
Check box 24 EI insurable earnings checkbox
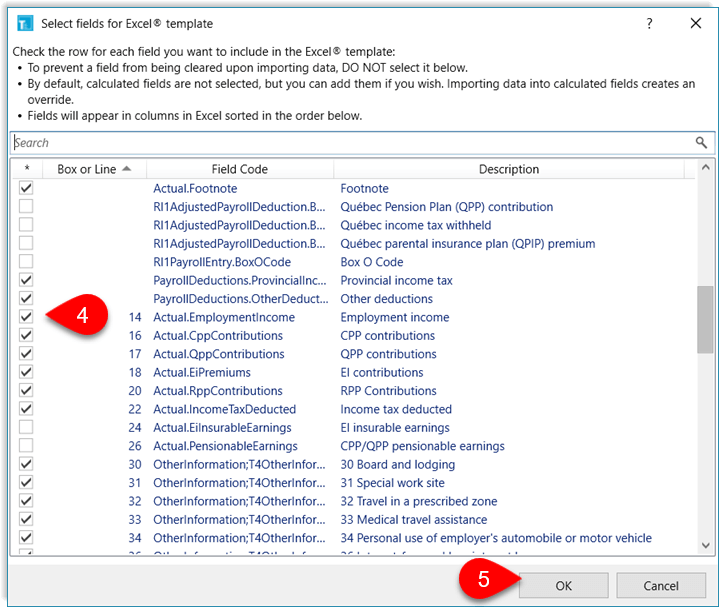(x=26, y=427)
